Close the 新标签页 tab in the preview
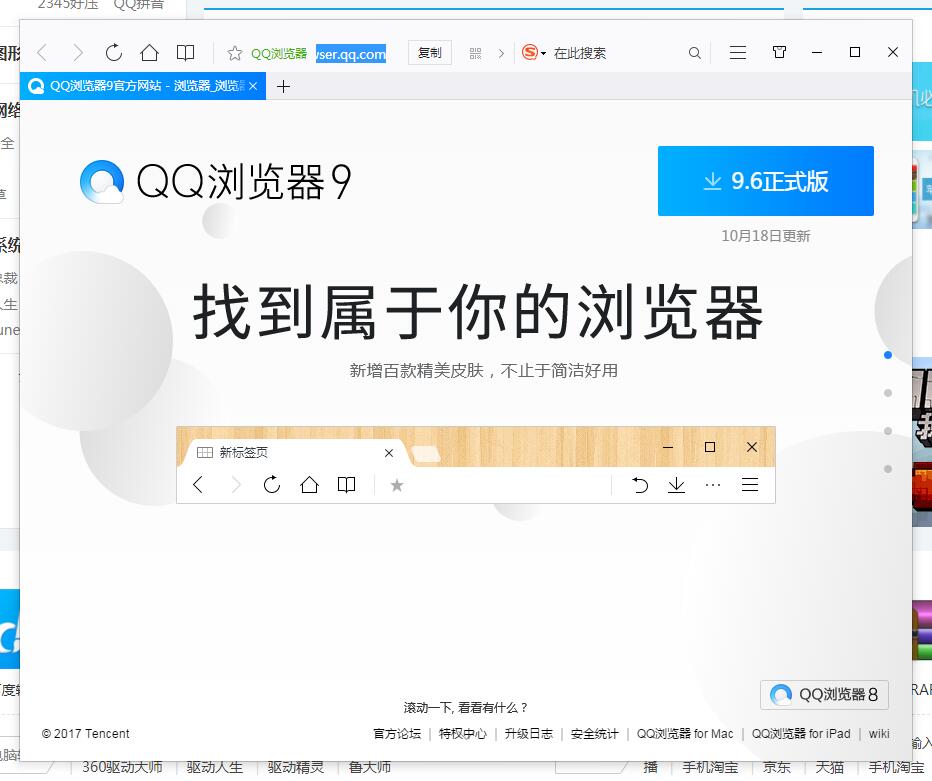Viewport: 932px width, 781px height. click(x=389, y=453)
